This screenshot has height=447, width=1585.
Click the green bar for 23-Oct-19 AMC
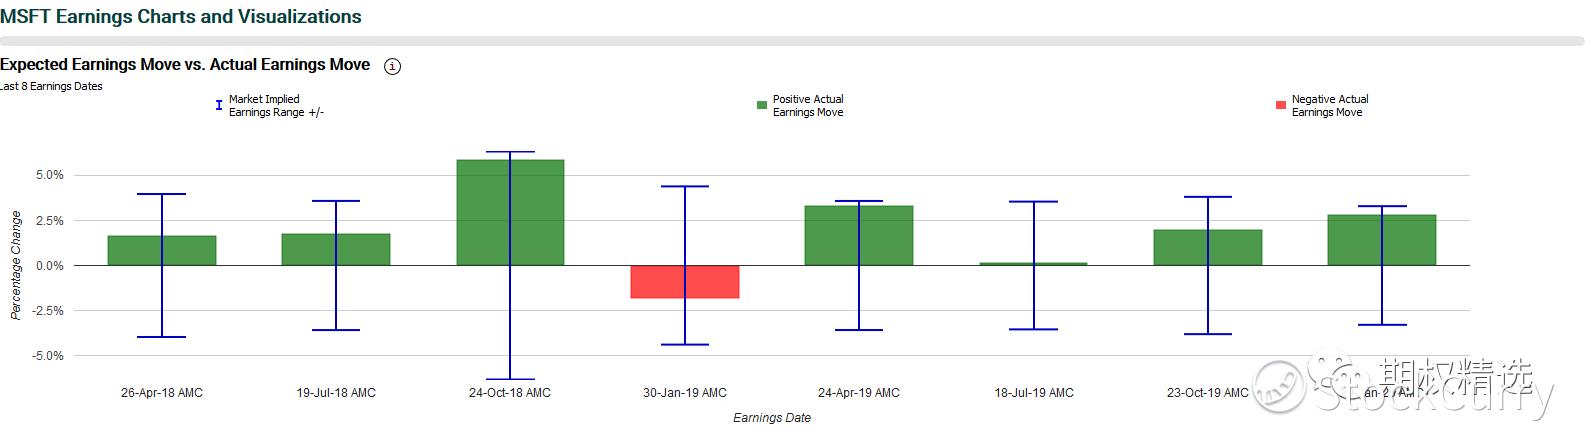click(x=1181, y=248)
